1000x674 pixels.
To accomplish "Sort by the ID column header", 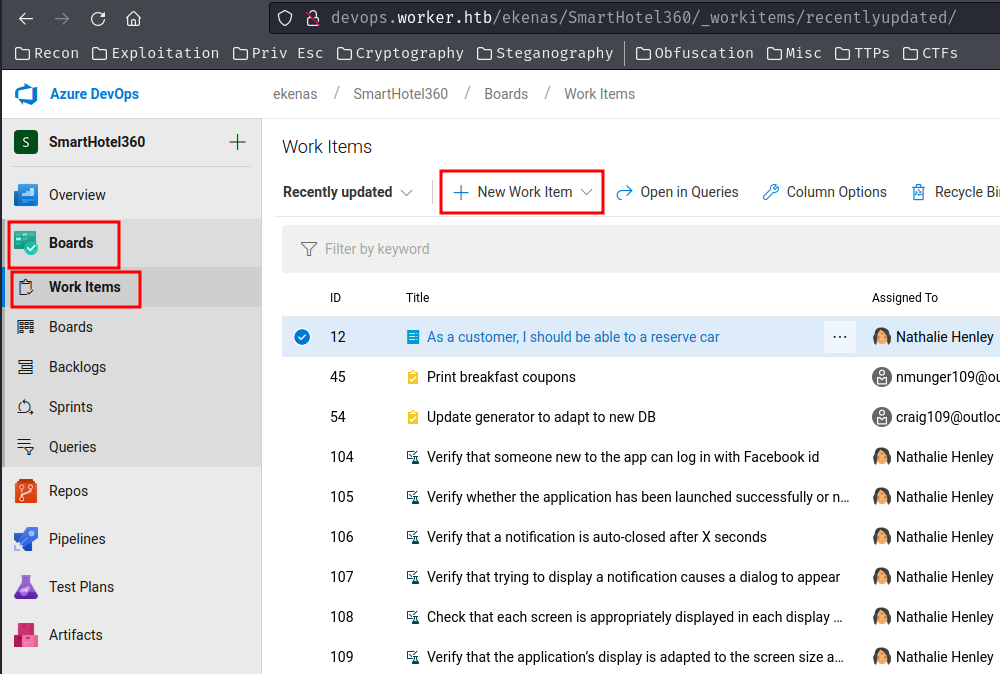I will (x=335, y=298).
